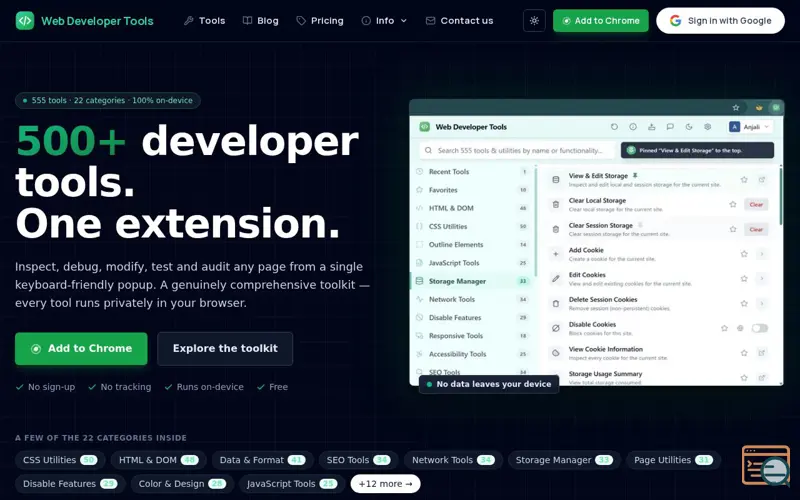Screen dimensions: 800x500
Task: Star the Edit Cookies tool
Action: coord(744,279)
